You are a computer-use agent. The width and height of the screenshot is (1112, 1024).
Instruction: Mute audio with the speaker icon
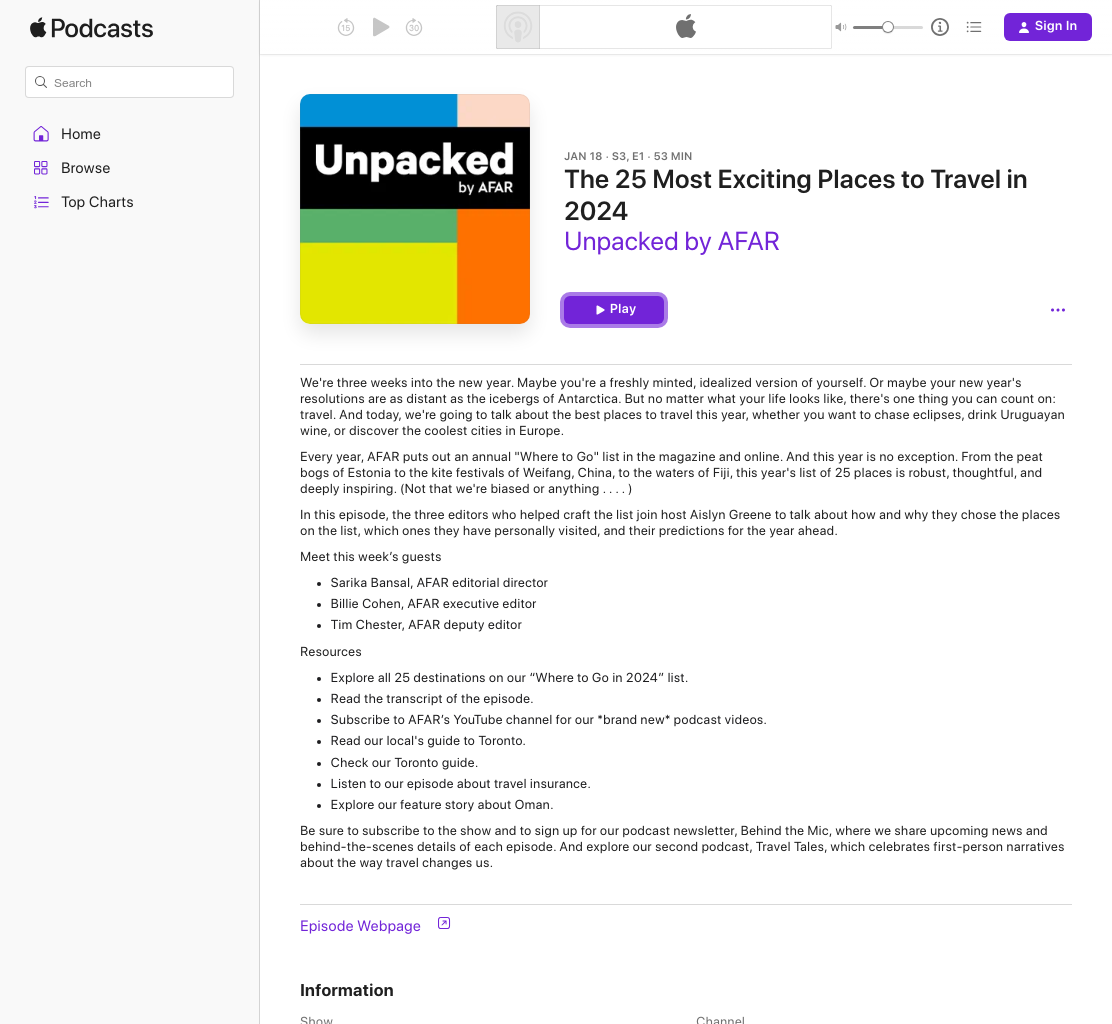[x=840, y=28]
